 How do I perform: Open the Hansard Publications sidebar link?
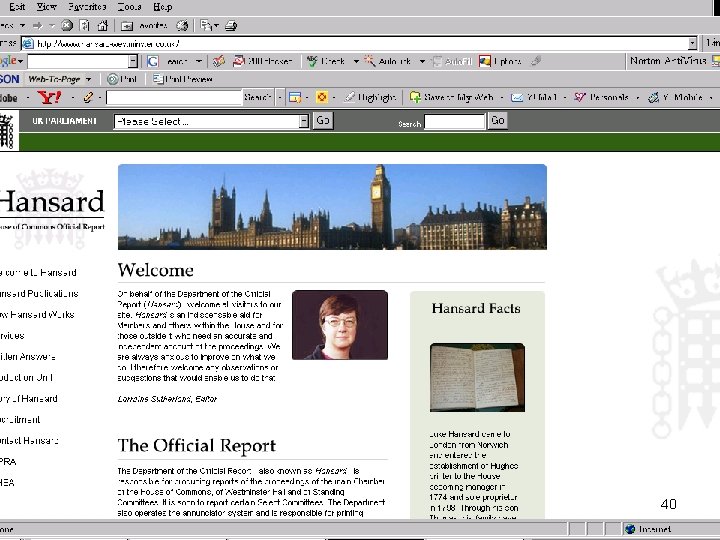tap(39, 293)
